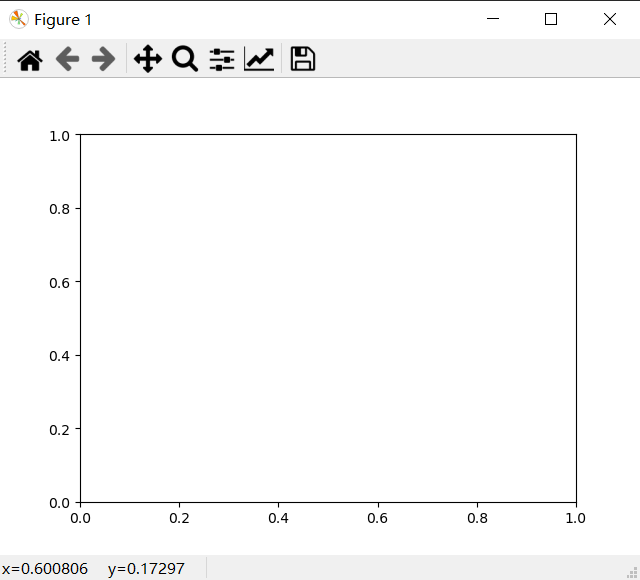Click the window resize grip in the status bar
This screenshot has height=580, width=640.
coord(632,573)
